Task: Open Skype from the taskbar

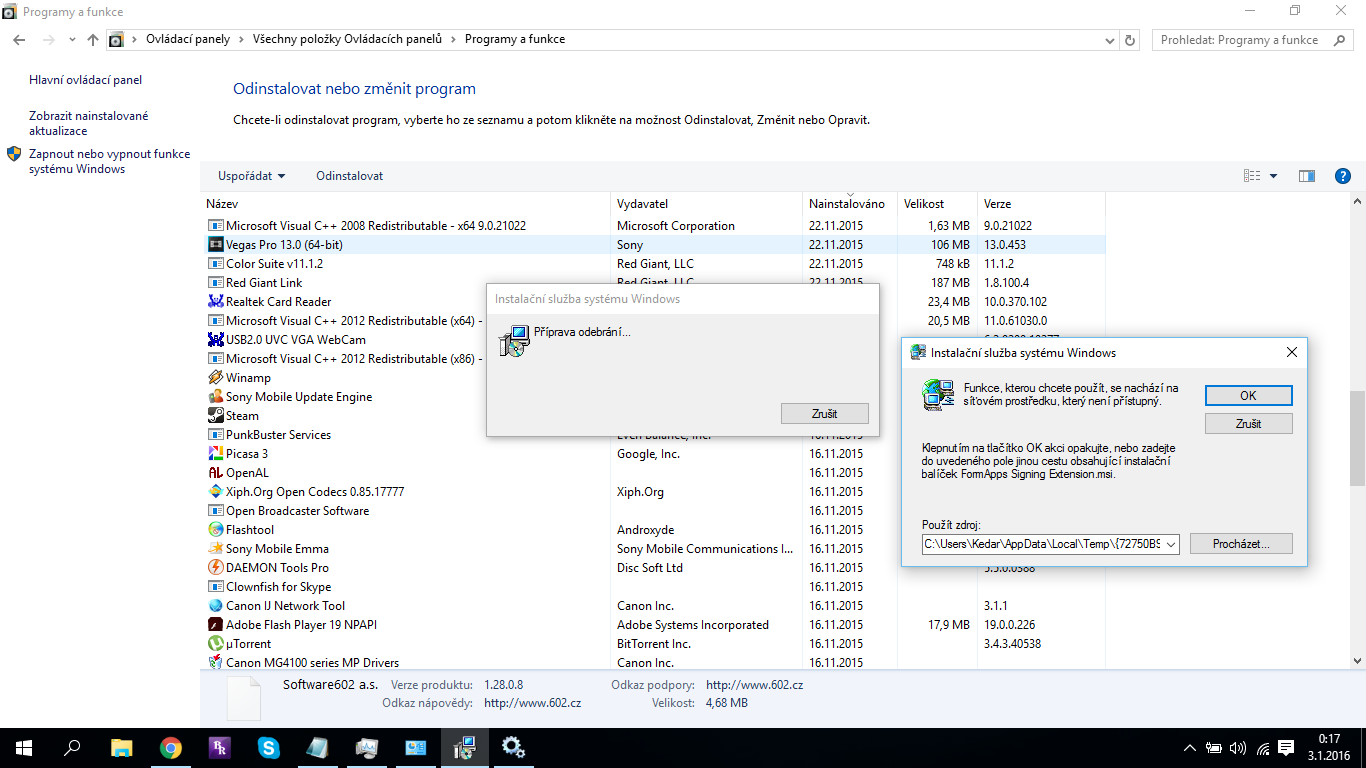Action: (269, 747)
